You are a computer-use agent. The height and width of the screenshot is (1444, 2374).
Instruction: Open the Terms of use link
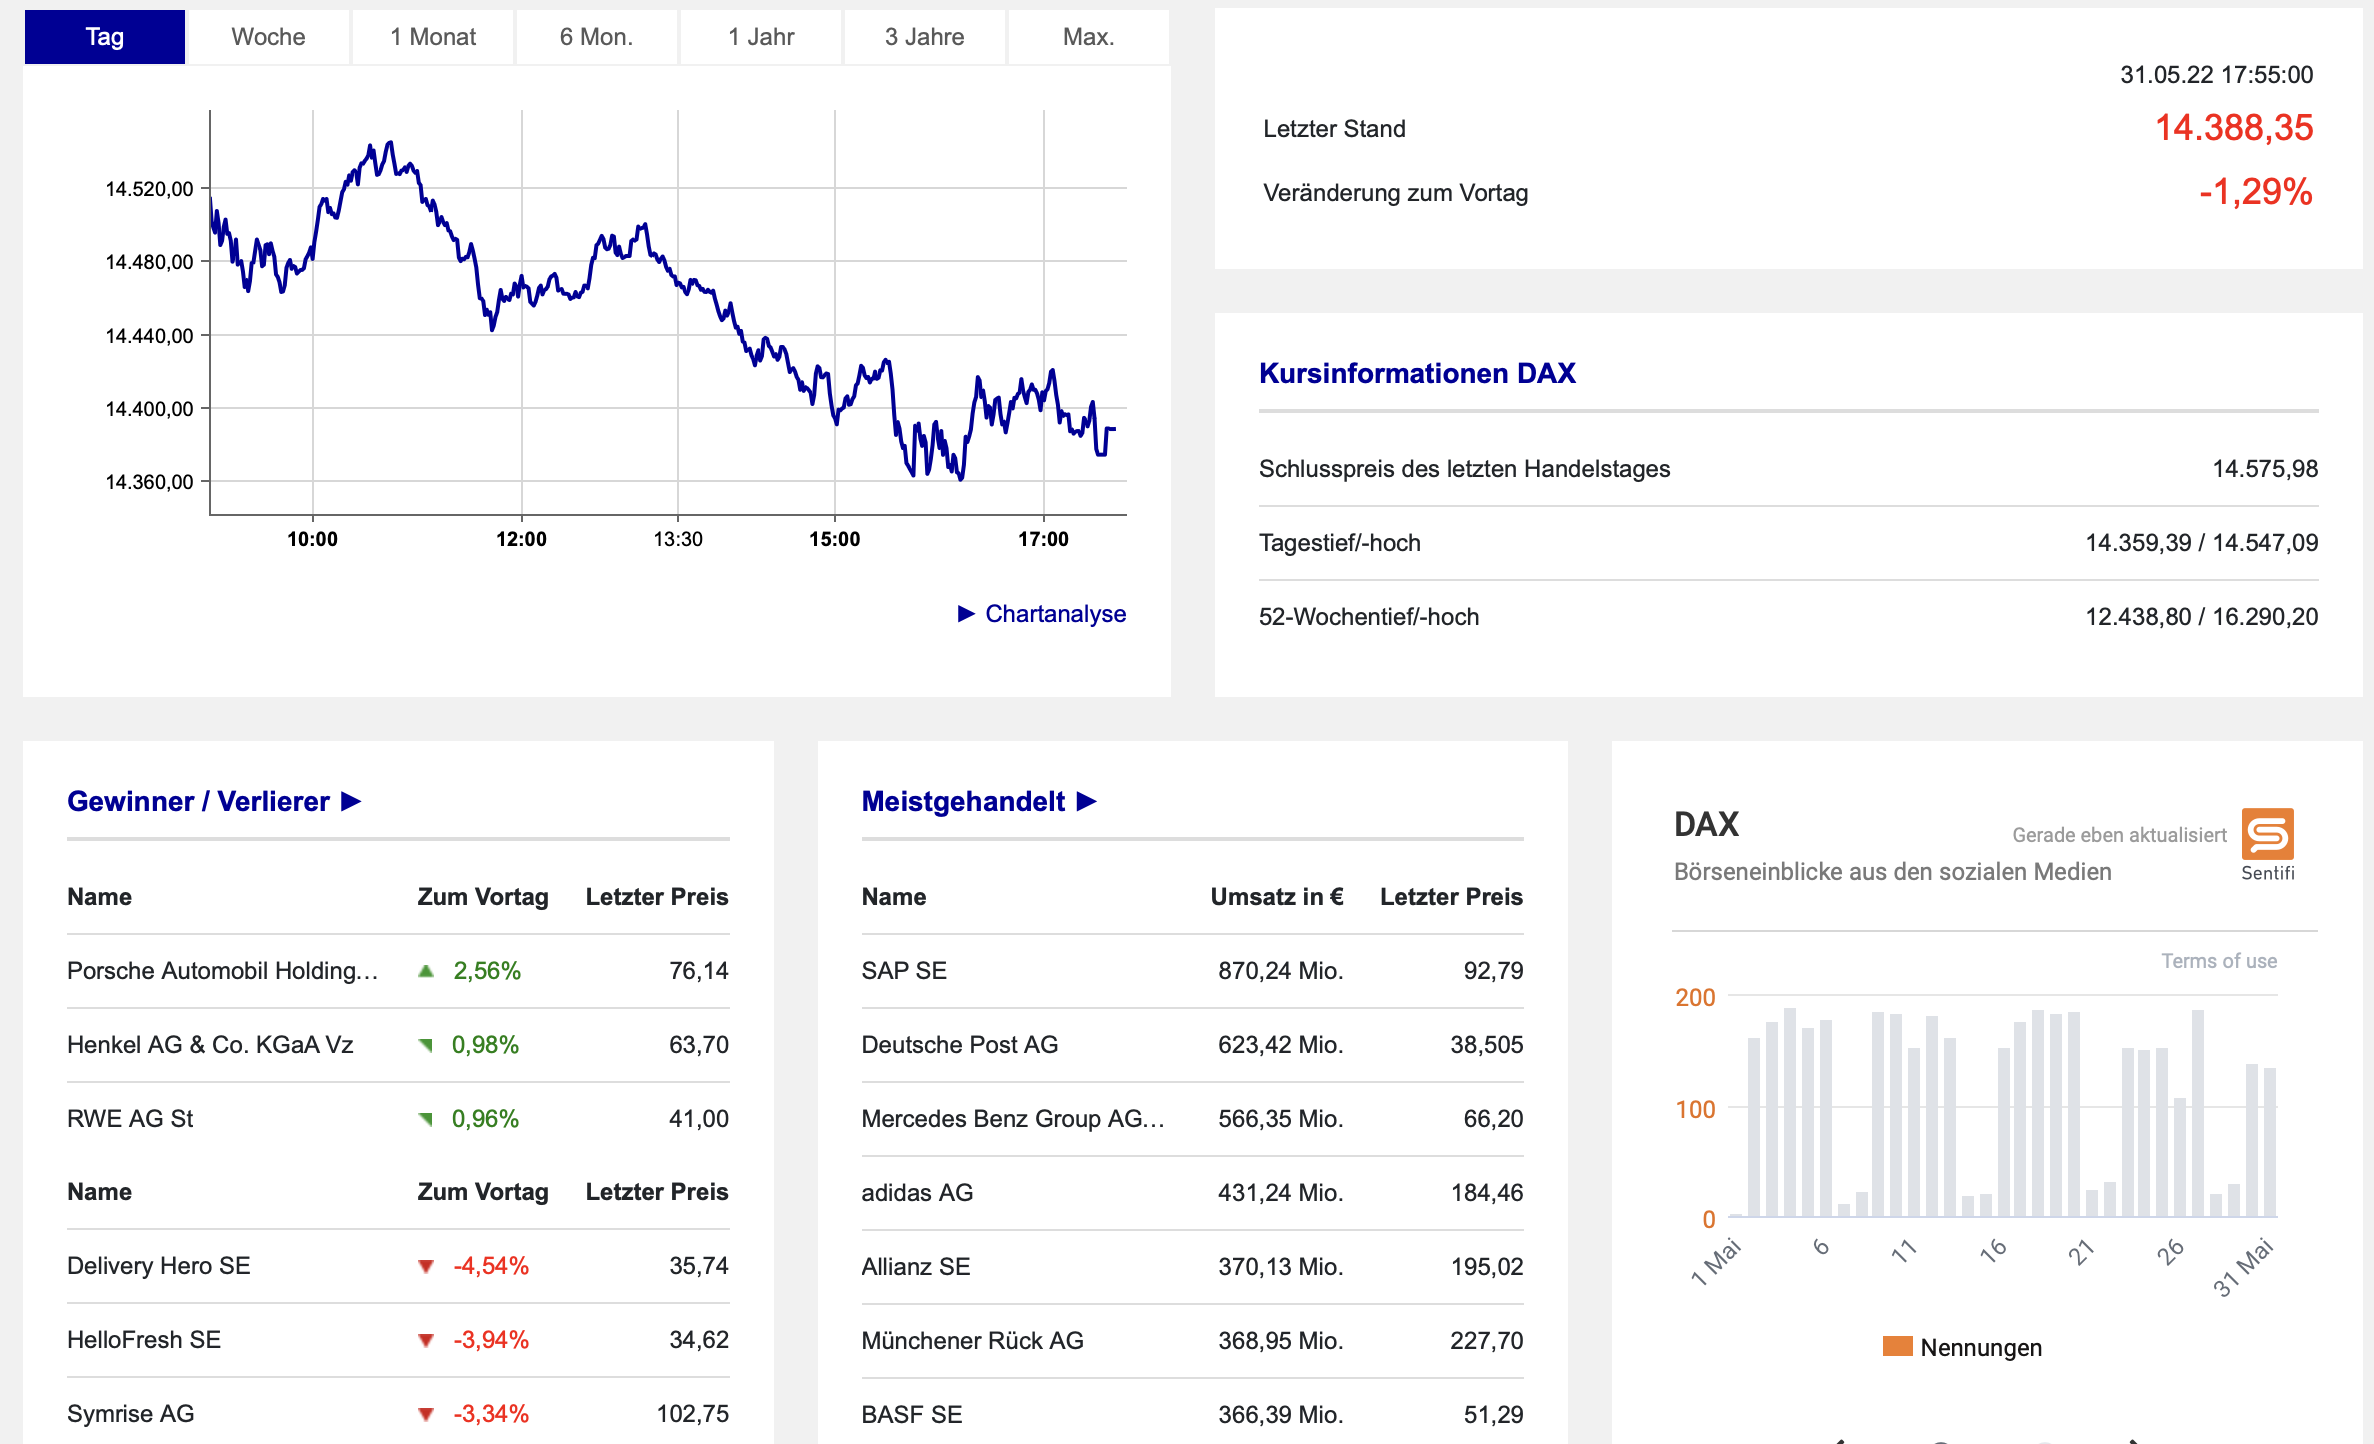point(2219,960)
